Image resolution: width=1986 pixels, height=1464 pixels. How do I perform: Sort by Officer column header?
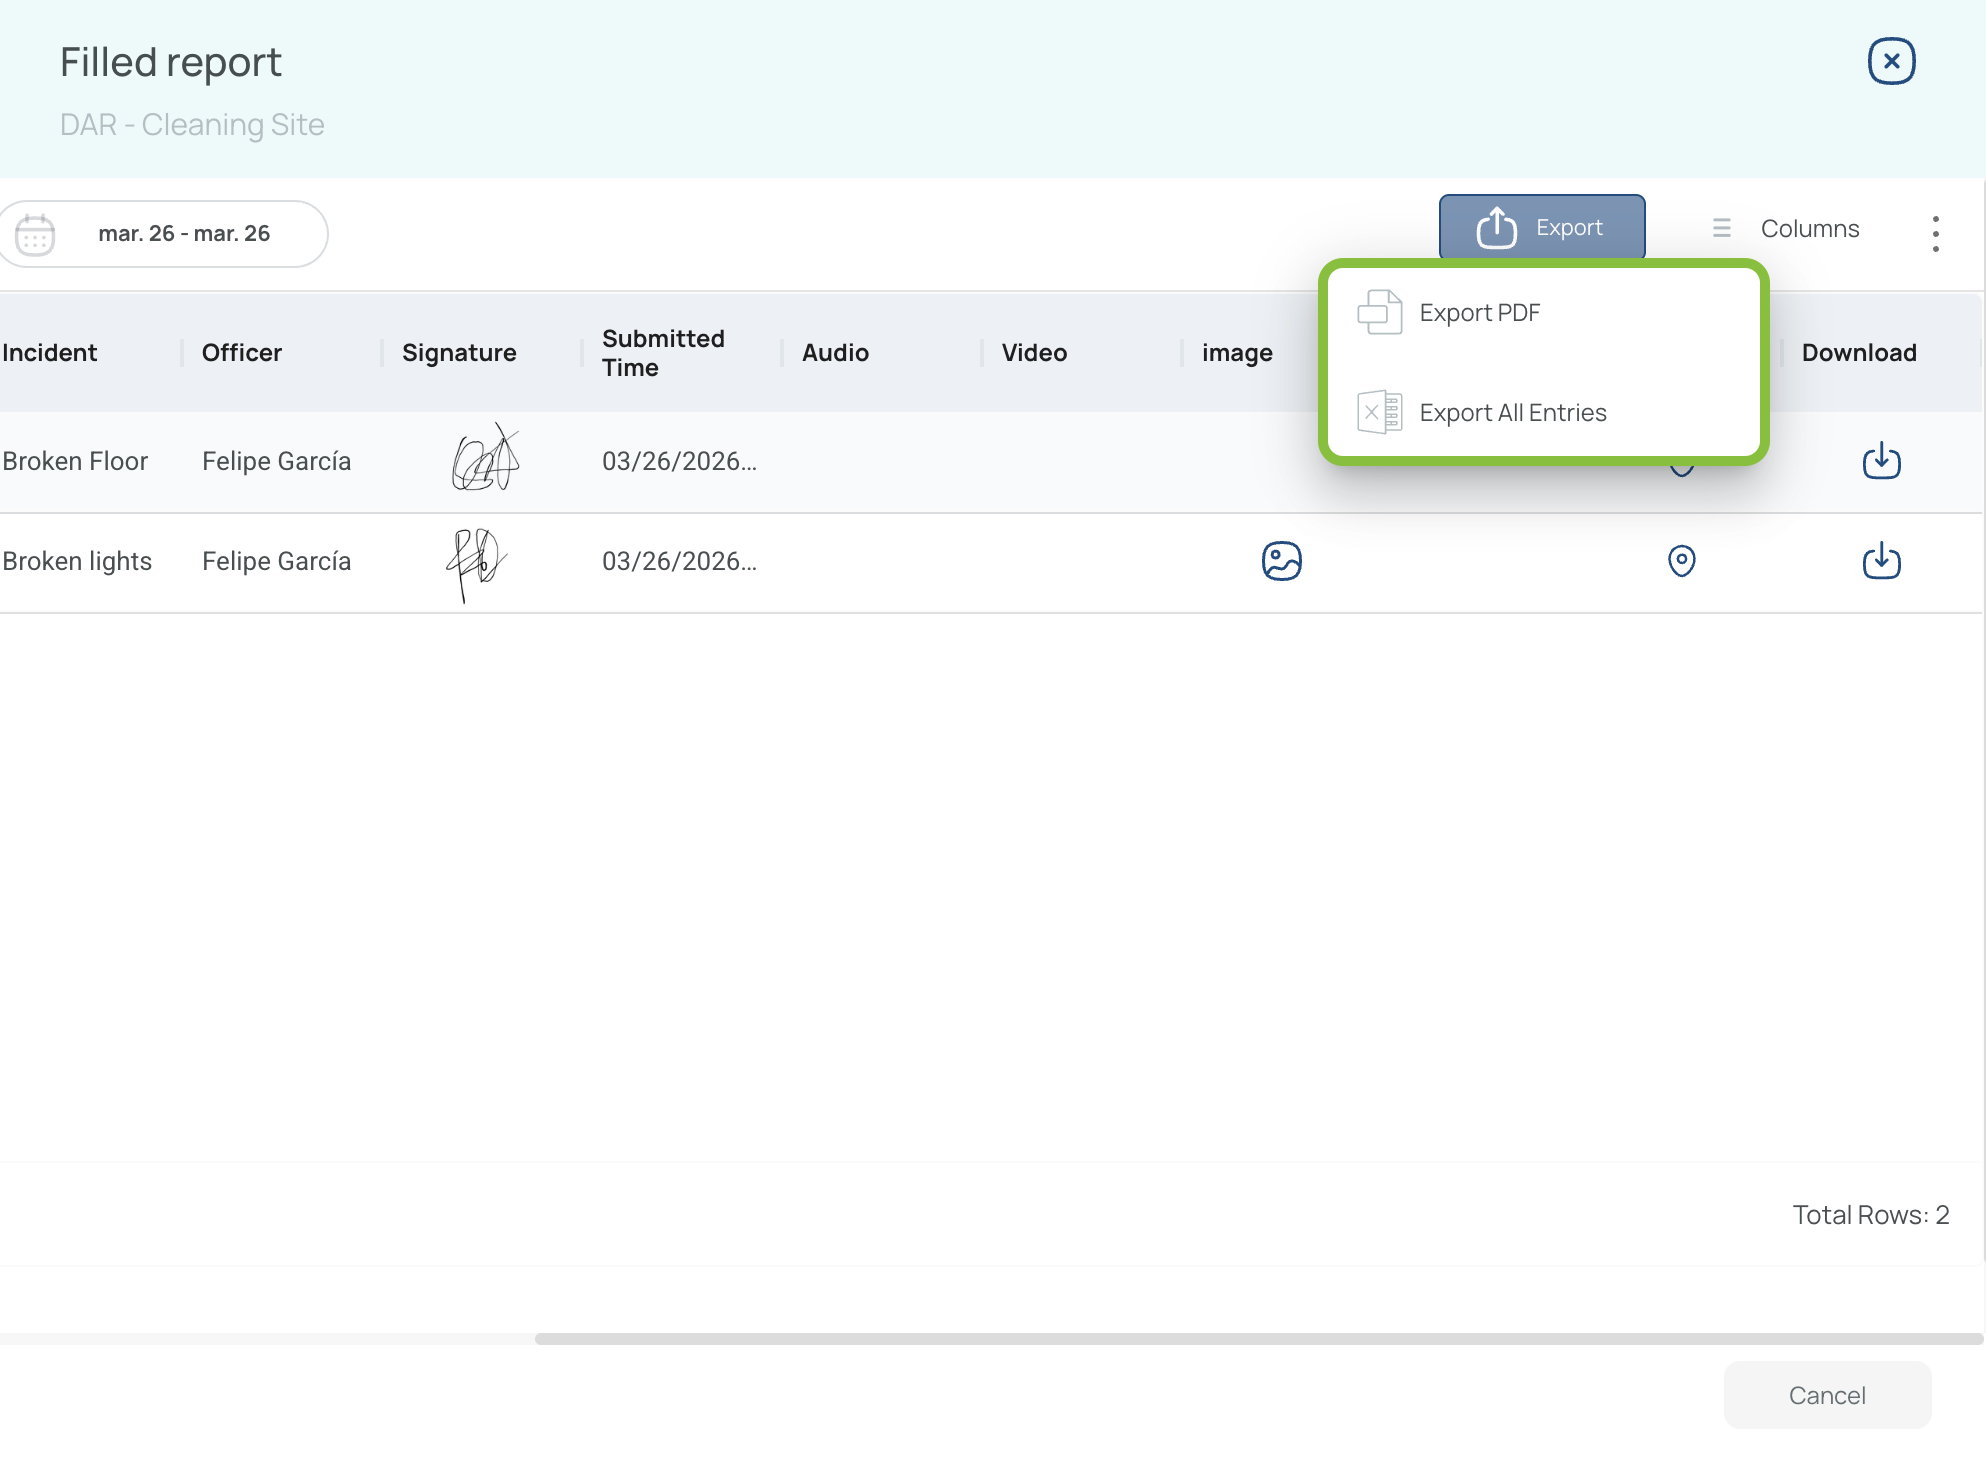tap(242, 353)
